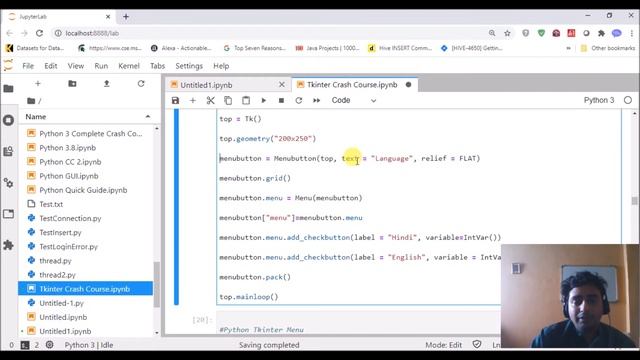Image resolution: width=640 pixels, height=360 pixels.
Task: Open the Other bookmarks folder
Action: pos(608,48)
